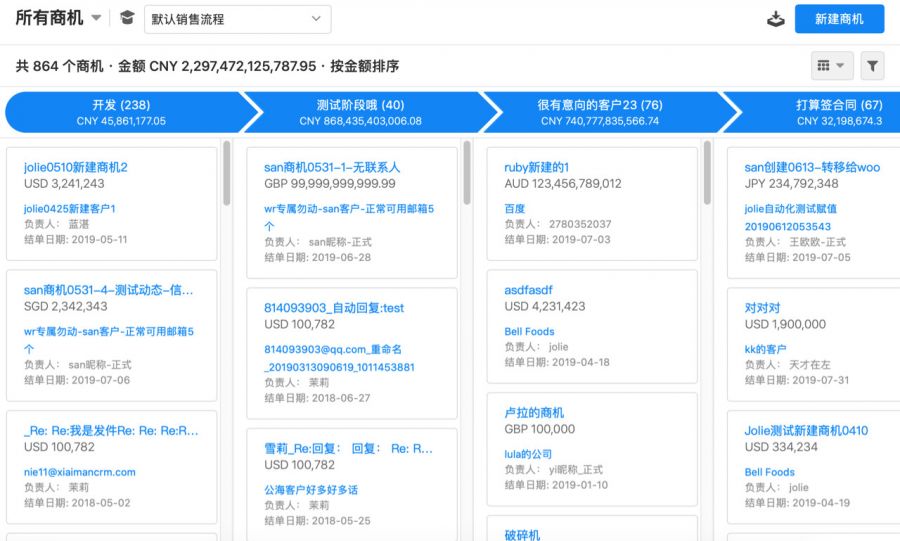Open opportunity 814093903_自动回复:test
Viewport: 900px width, 541px height.
334,308
